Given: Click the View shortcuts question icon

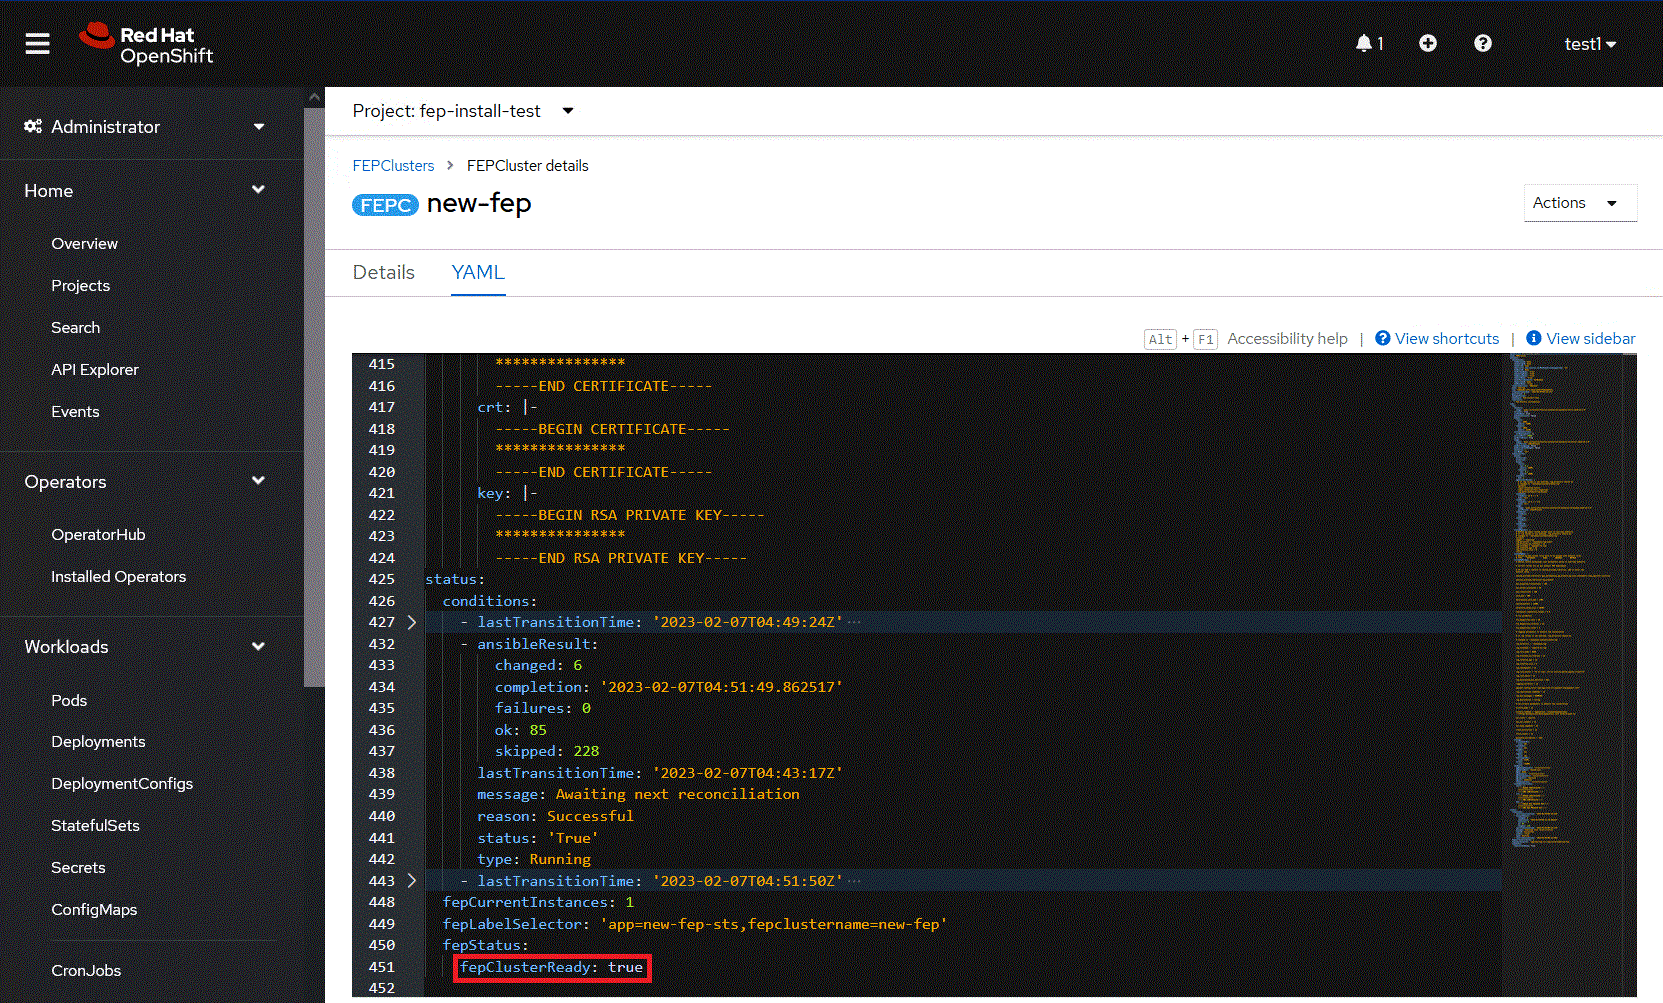Looking at the screenshot, I should pos(1382,338).
